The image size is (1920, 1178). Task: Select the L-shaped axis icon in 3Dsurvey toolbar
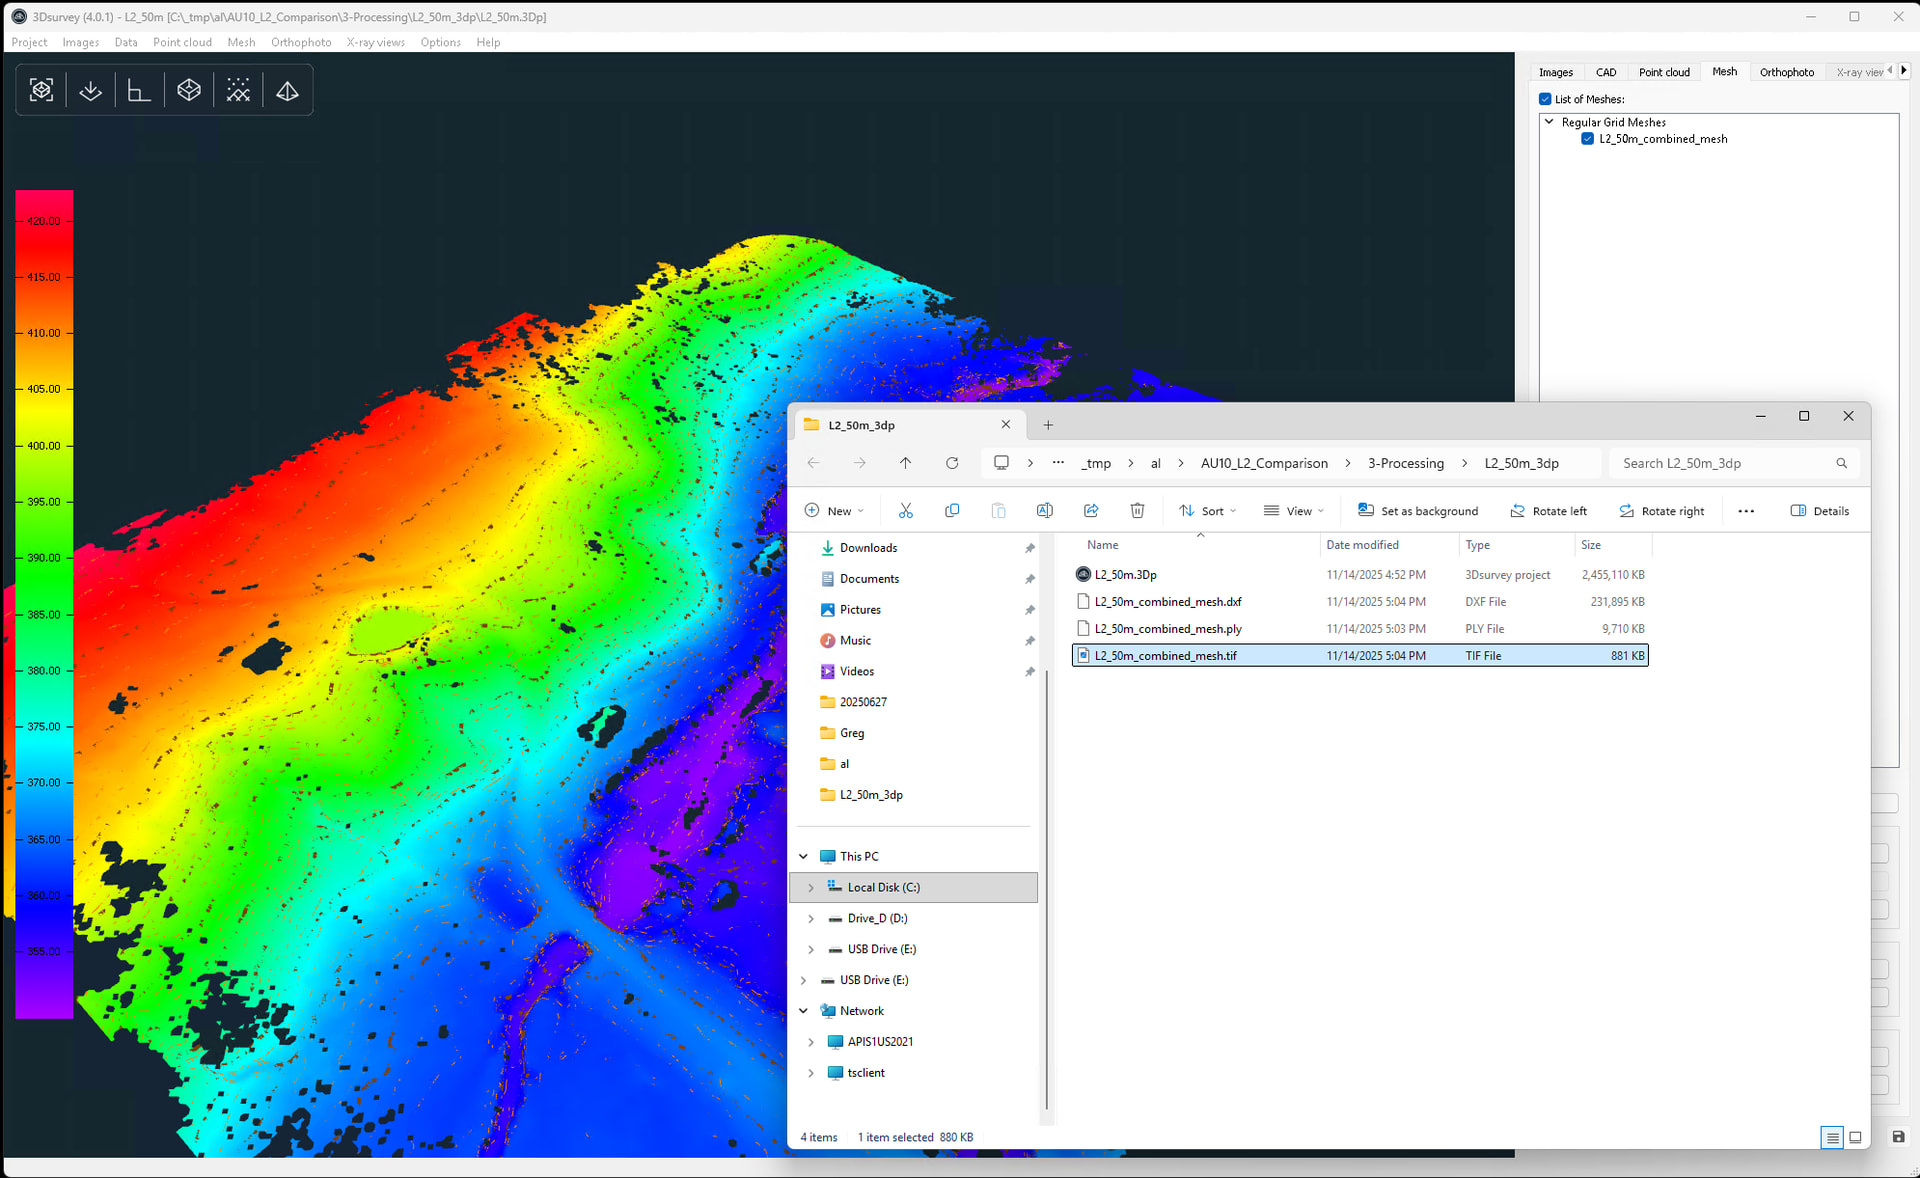coord(139,90)
